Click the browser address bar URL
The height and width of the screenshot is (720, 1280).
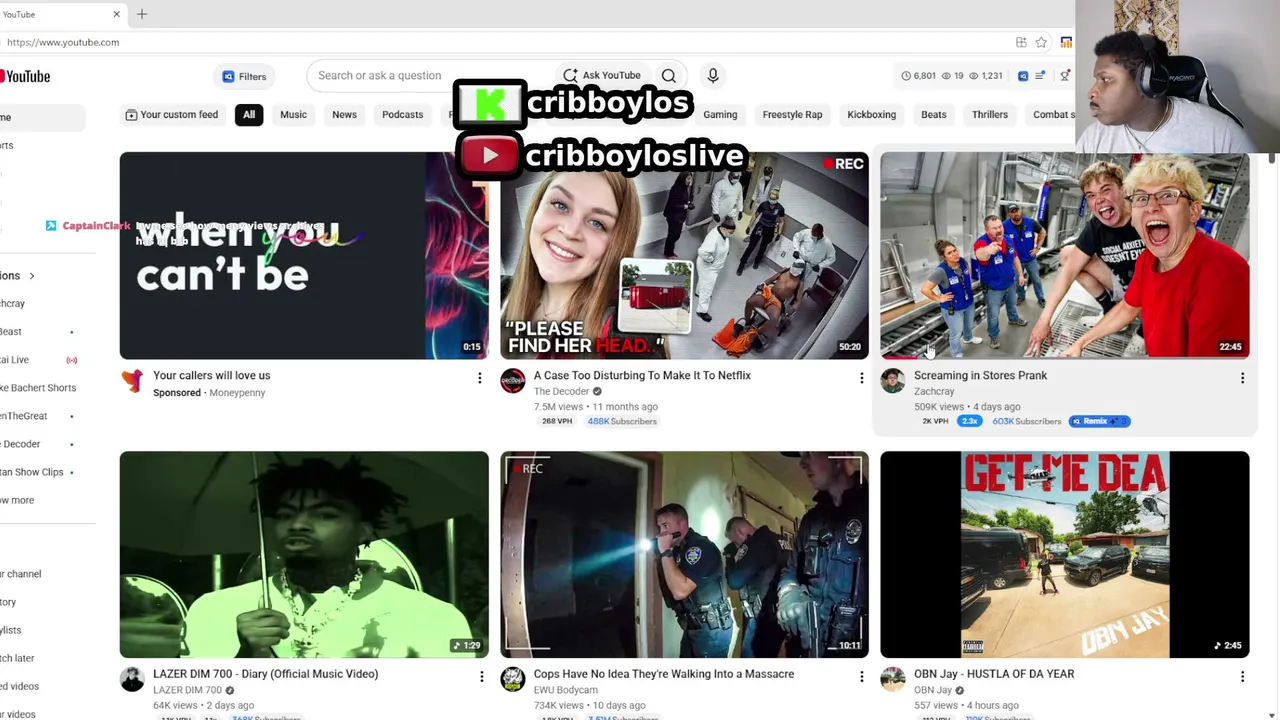[x=63, y=42]
